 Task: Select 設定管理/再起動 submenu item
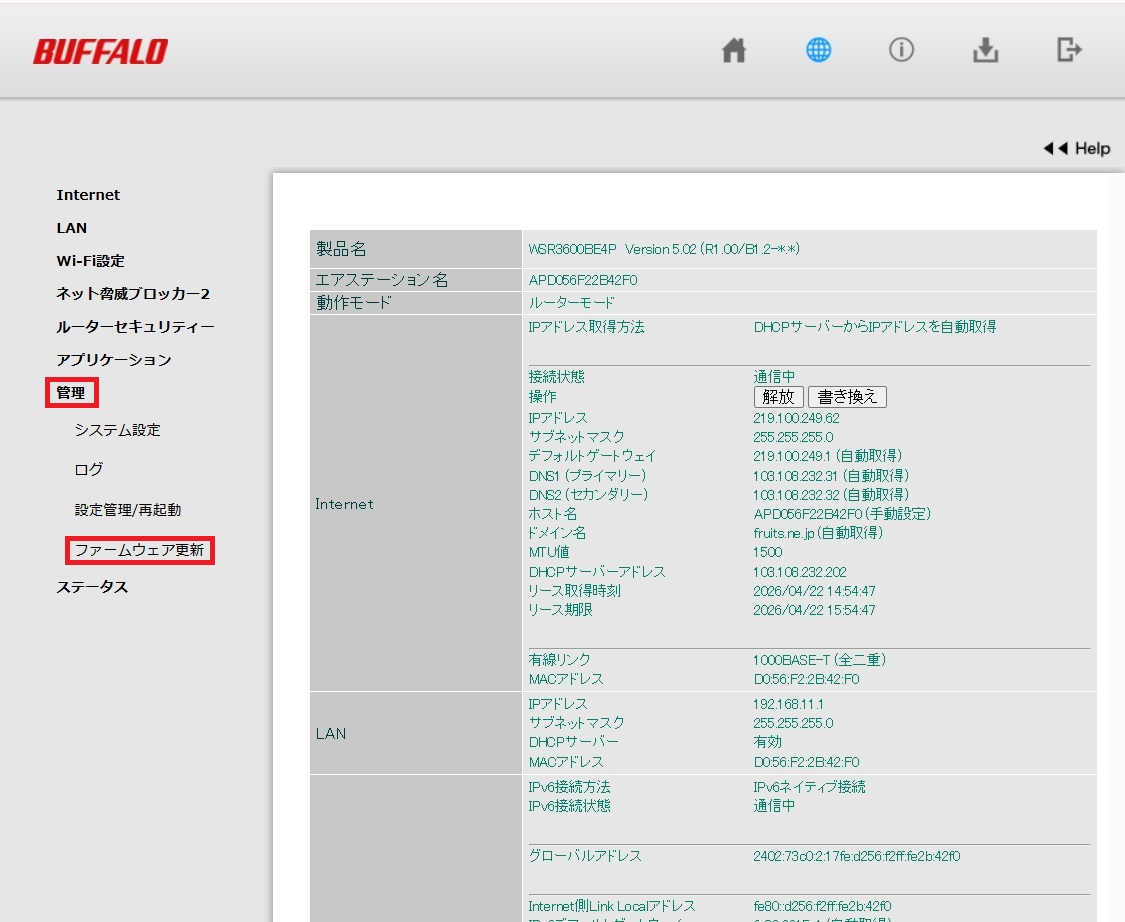128,510
